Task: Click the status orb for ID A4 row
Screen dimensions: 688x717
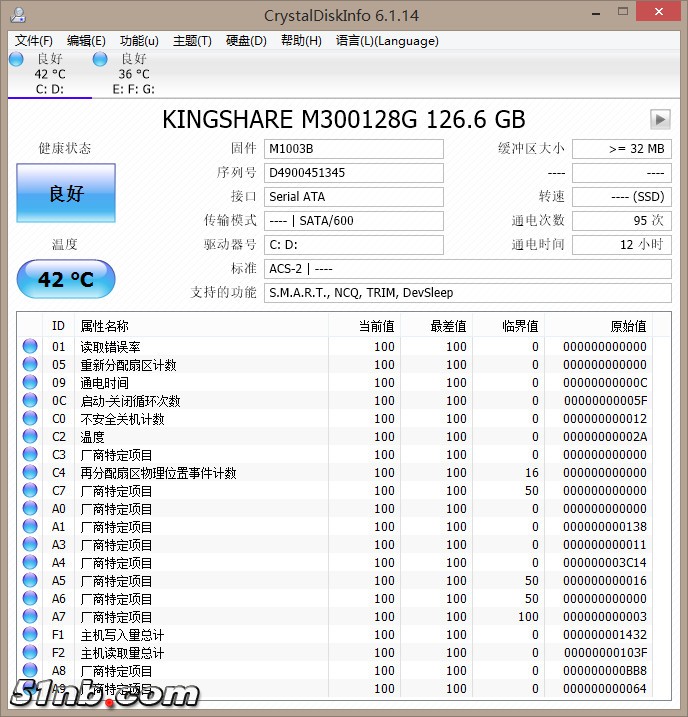Action: coord(30,562)
